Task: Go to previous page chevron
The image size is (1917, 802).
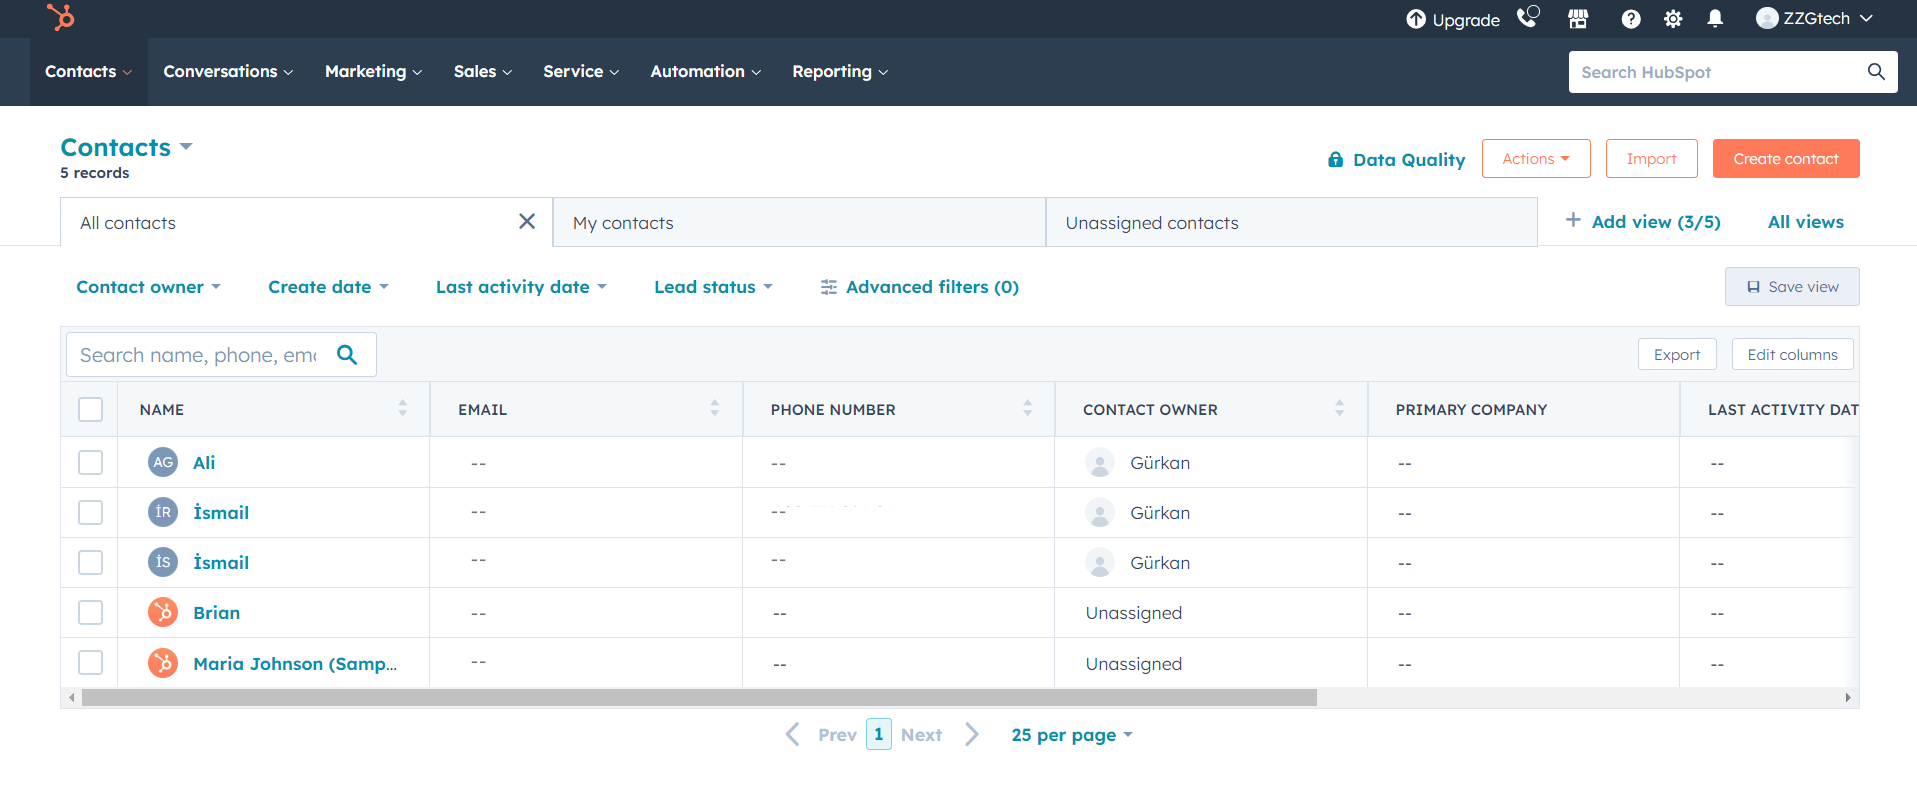Action: [792, 734]
